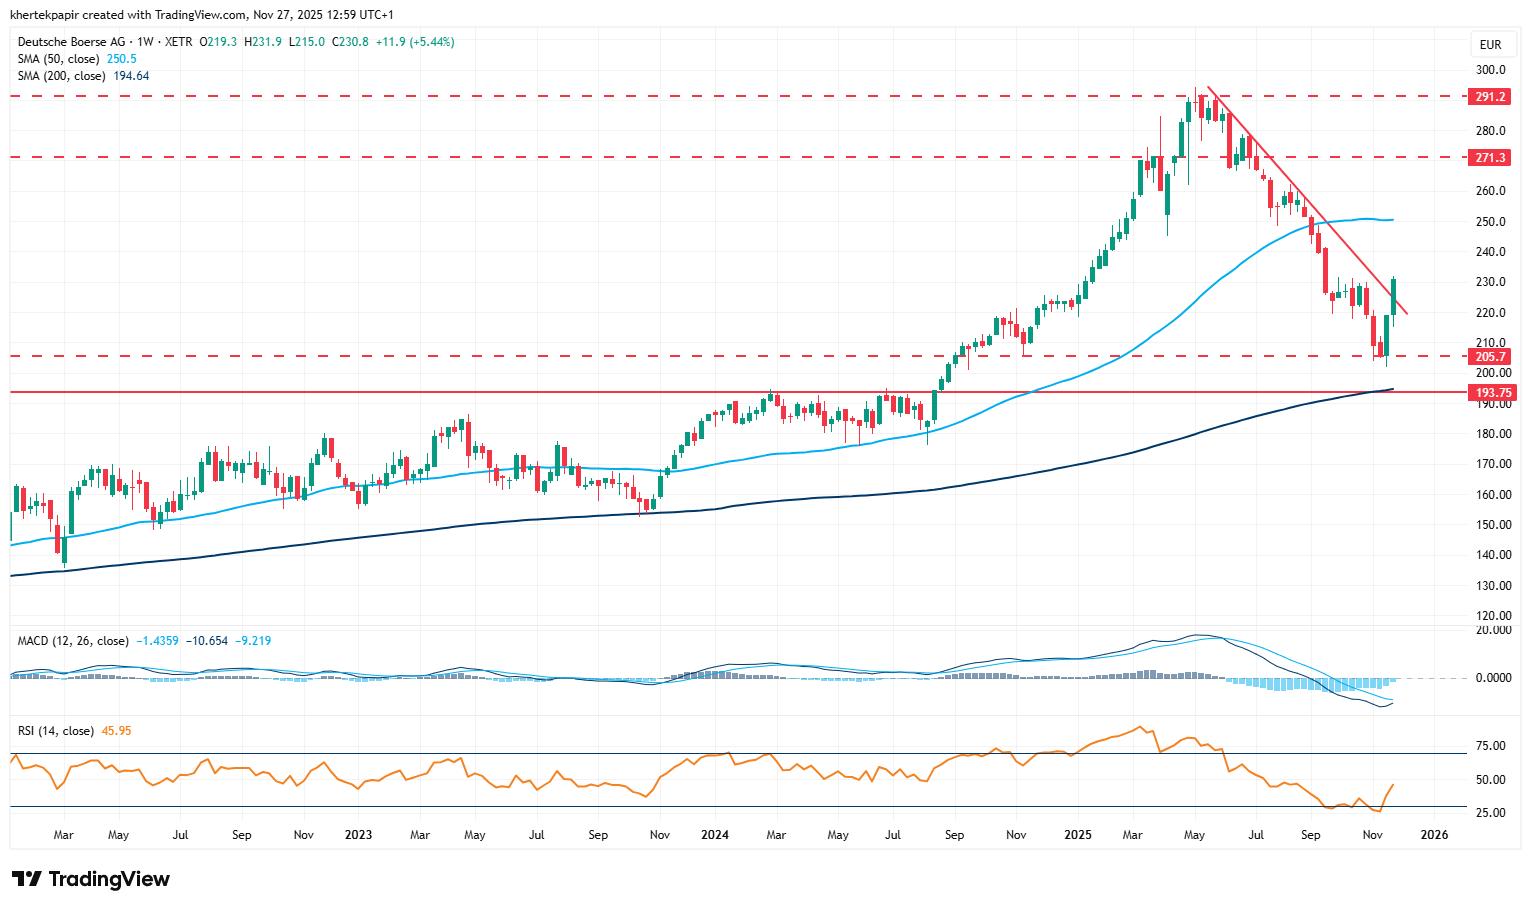Click the TradingView logo at bottom left

(91, 879)
